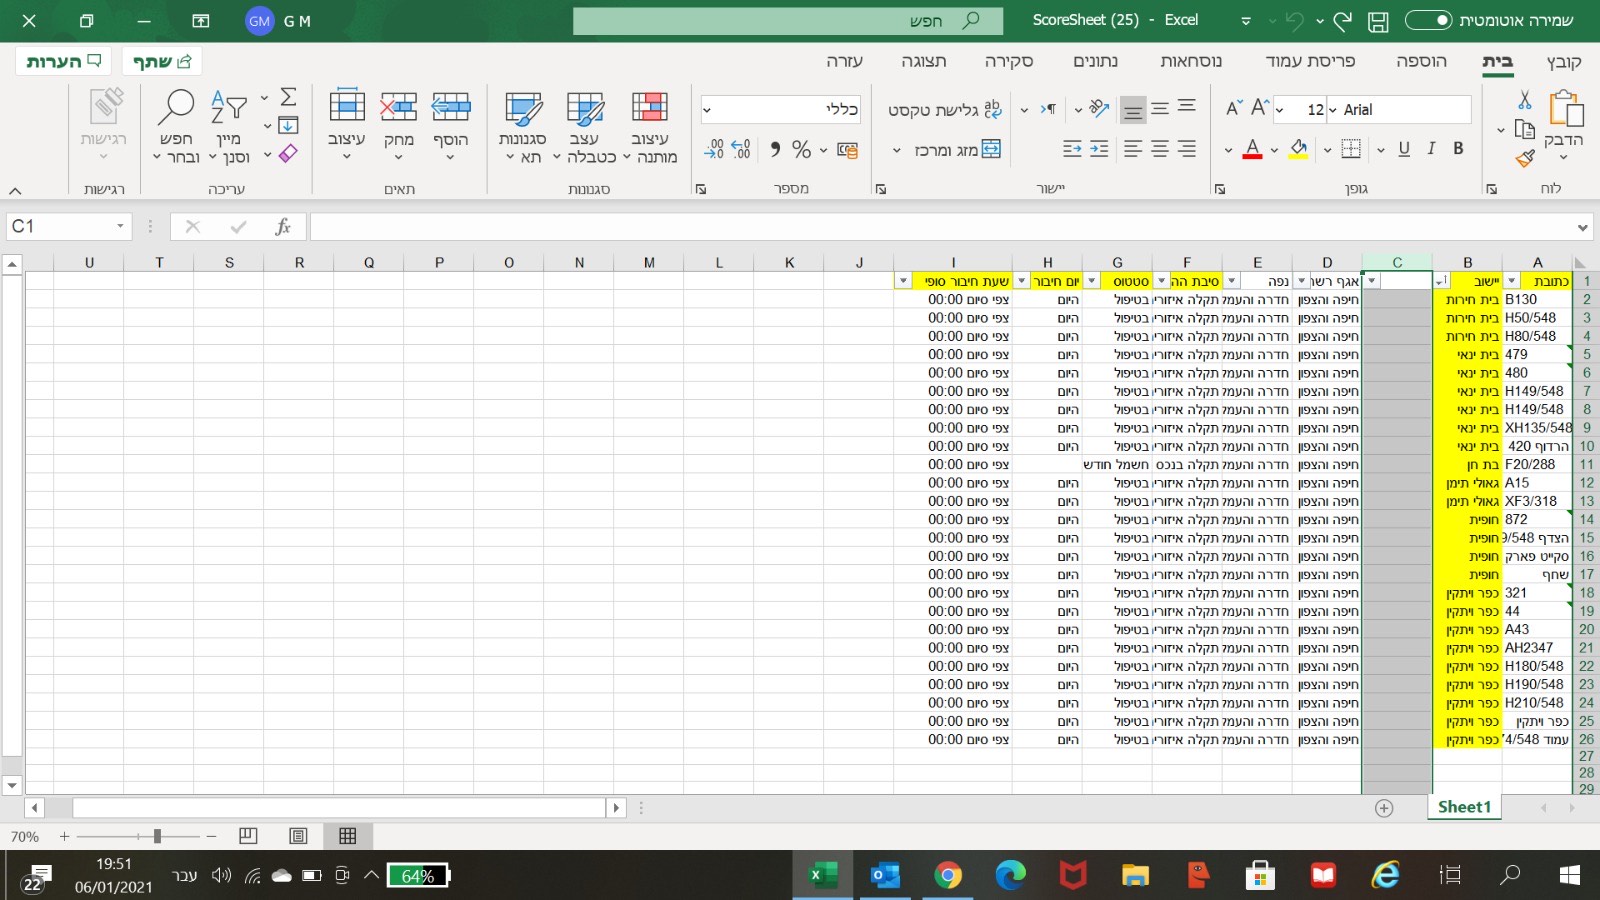
Task: Click the Merge and Center (מזג ומרכז) icon
Action: (991, 150)
